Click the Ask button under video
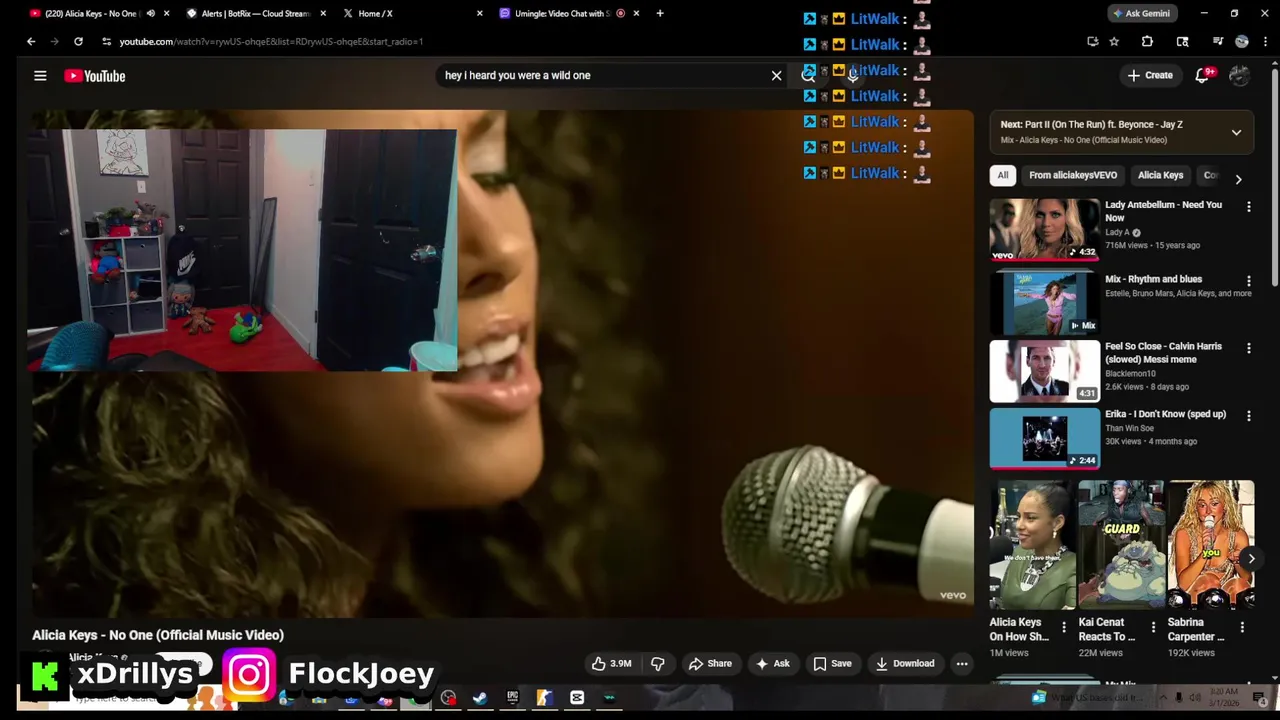This screenshot has height=720, width=1280. [x=773, y=663]
